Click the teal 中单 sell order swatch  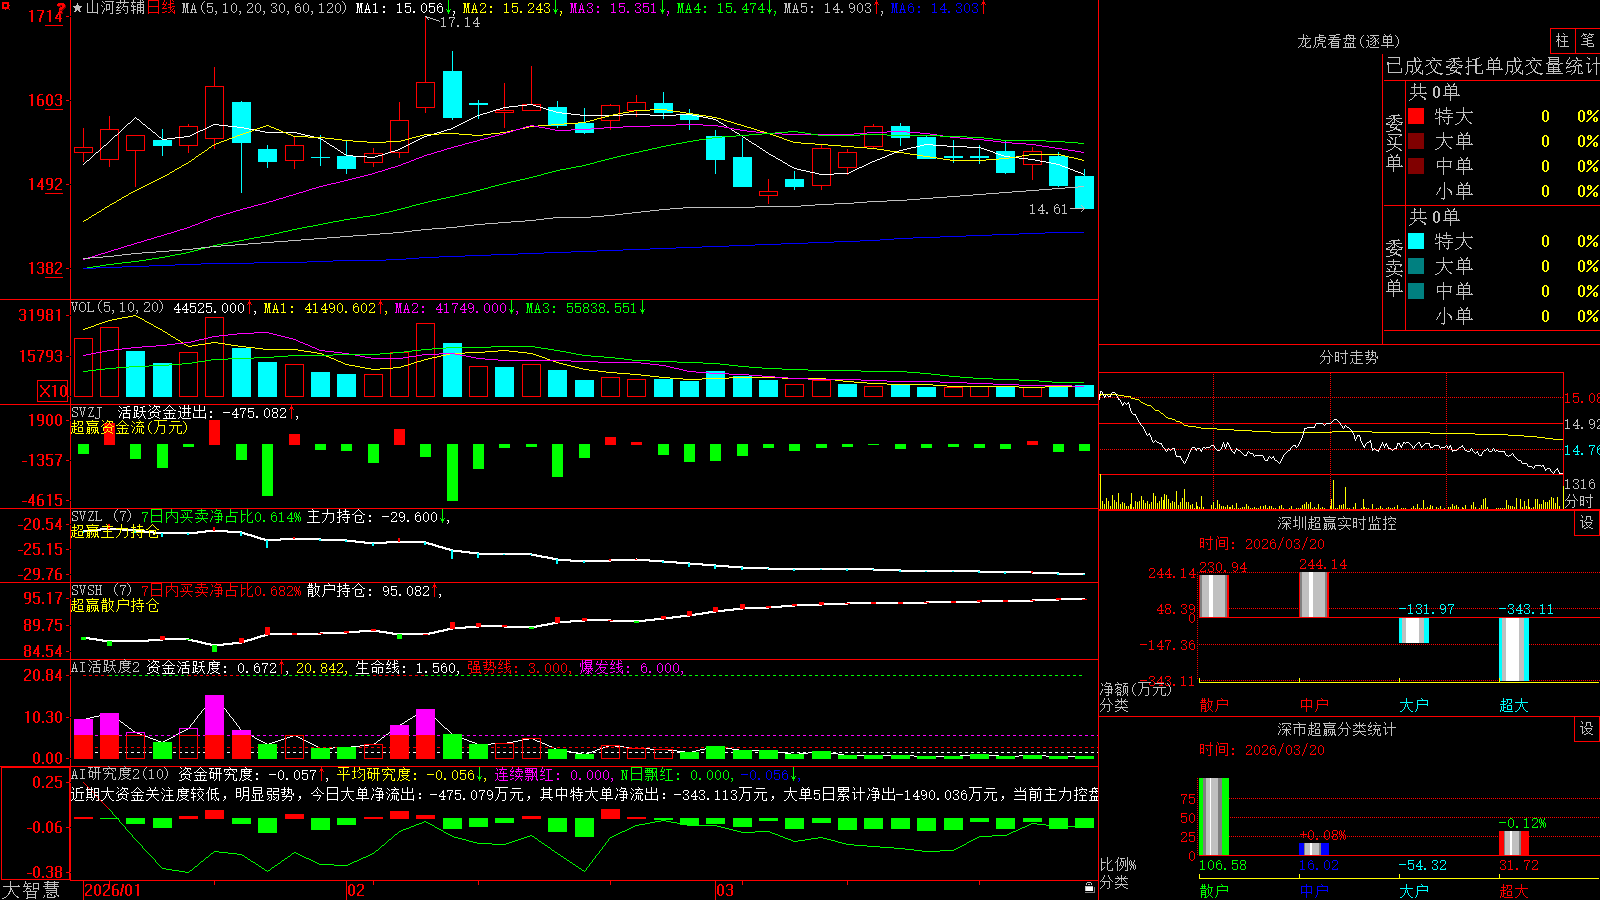[x=1416, y=291]
